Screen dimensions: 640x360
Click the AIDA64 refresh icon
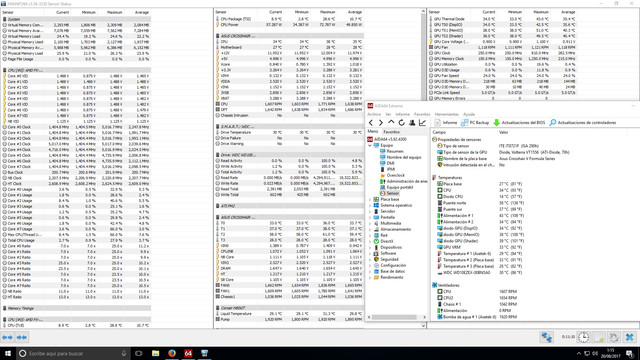tap(402, 122)
